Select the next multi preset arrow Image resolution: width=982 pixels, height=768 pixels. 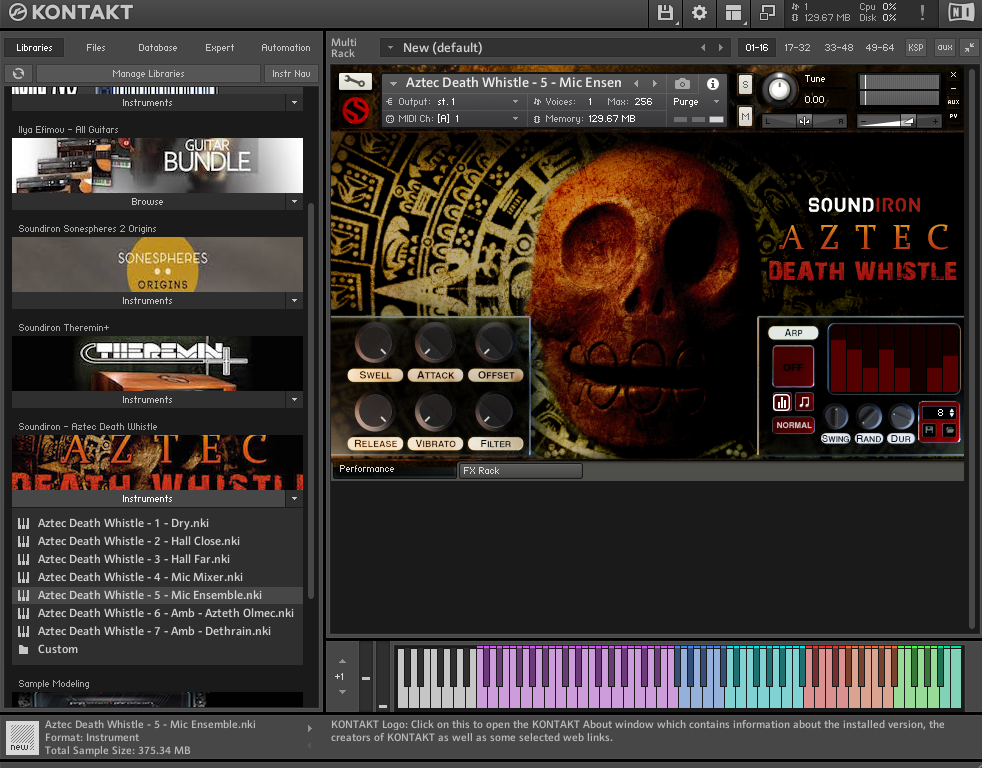(721, 48)
